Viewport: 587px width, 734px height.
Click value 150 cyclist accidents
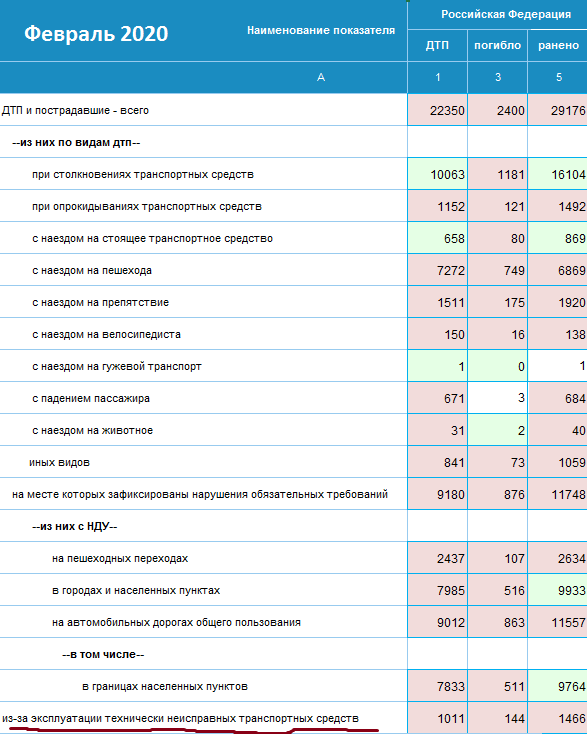tap(454, 335)
